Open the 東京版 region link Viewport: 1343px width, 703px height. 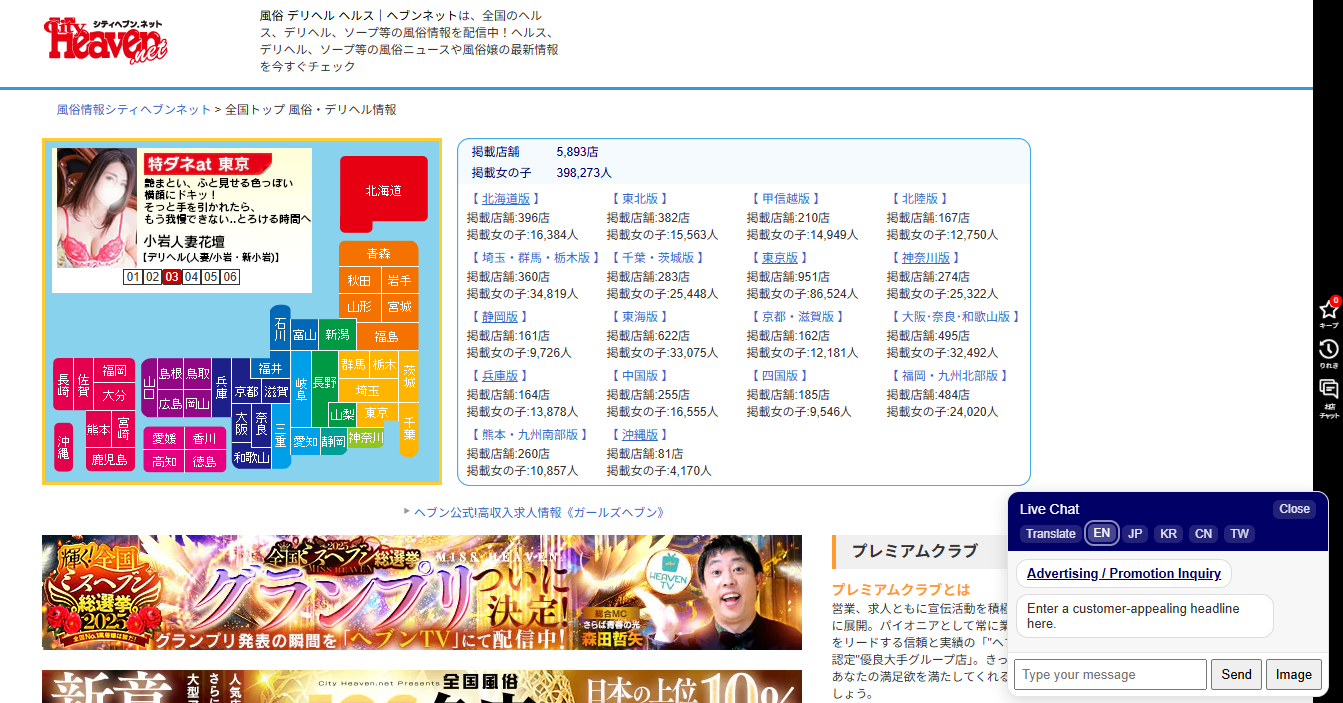coord(780,258)
